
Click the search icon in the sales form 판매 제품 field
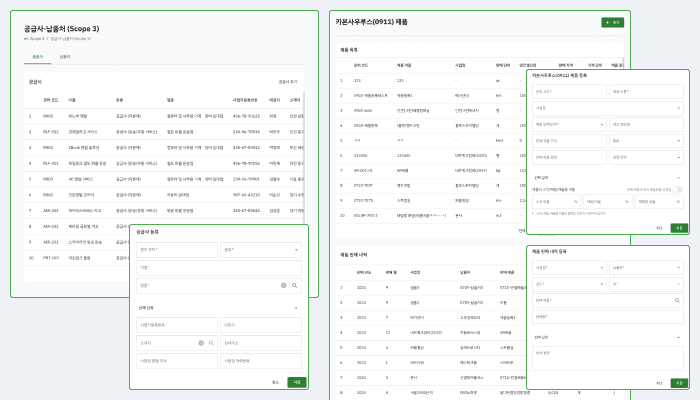678,299
